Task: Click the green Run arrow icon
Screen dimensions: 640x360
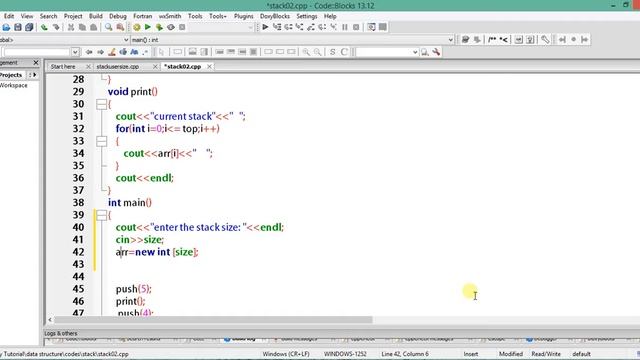Action: (x=148, y=27)
